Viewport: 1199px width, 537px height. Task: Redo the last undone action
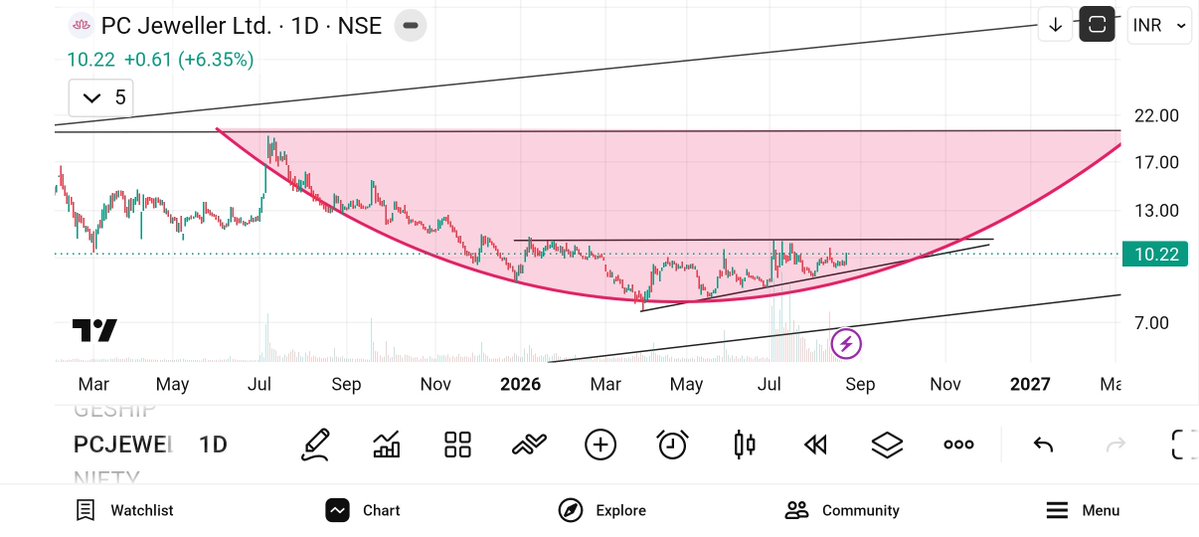tap(1116, 444)
